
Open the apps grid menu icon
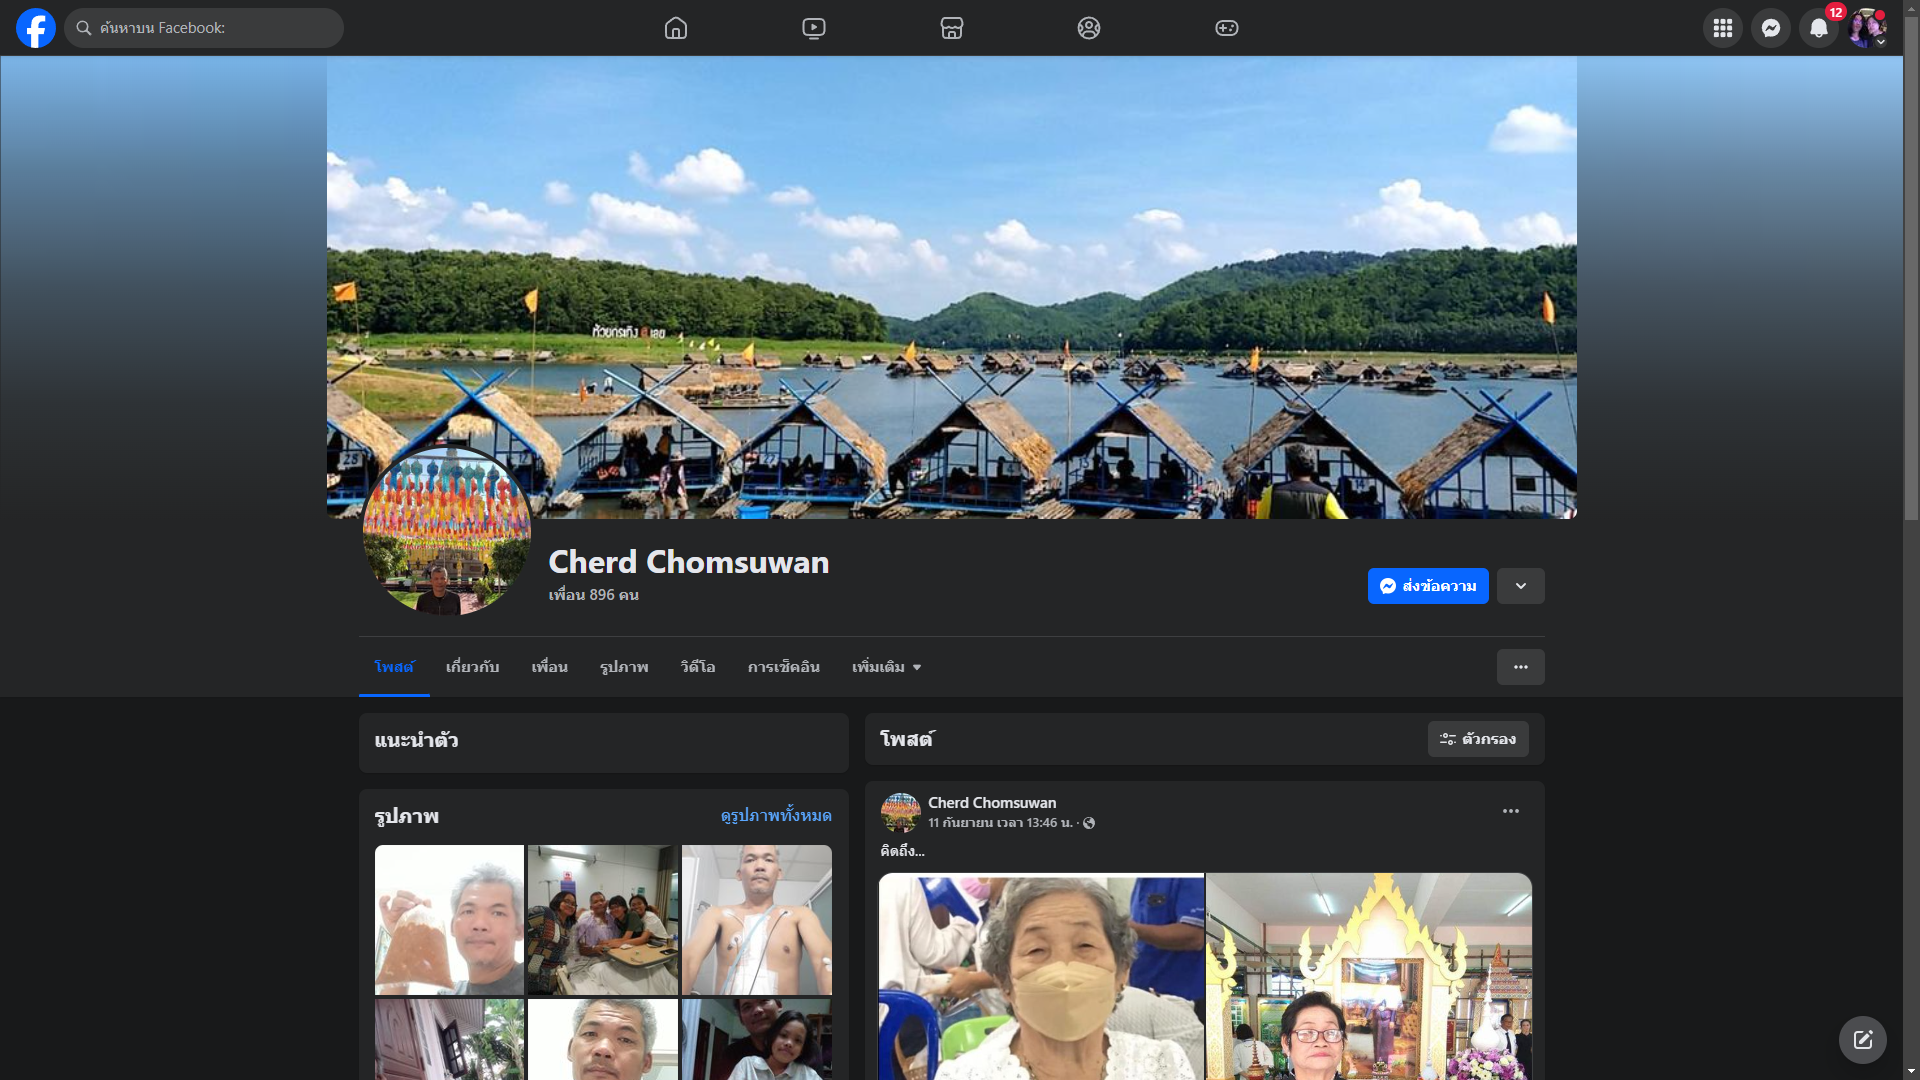[x=1723, y=28]
